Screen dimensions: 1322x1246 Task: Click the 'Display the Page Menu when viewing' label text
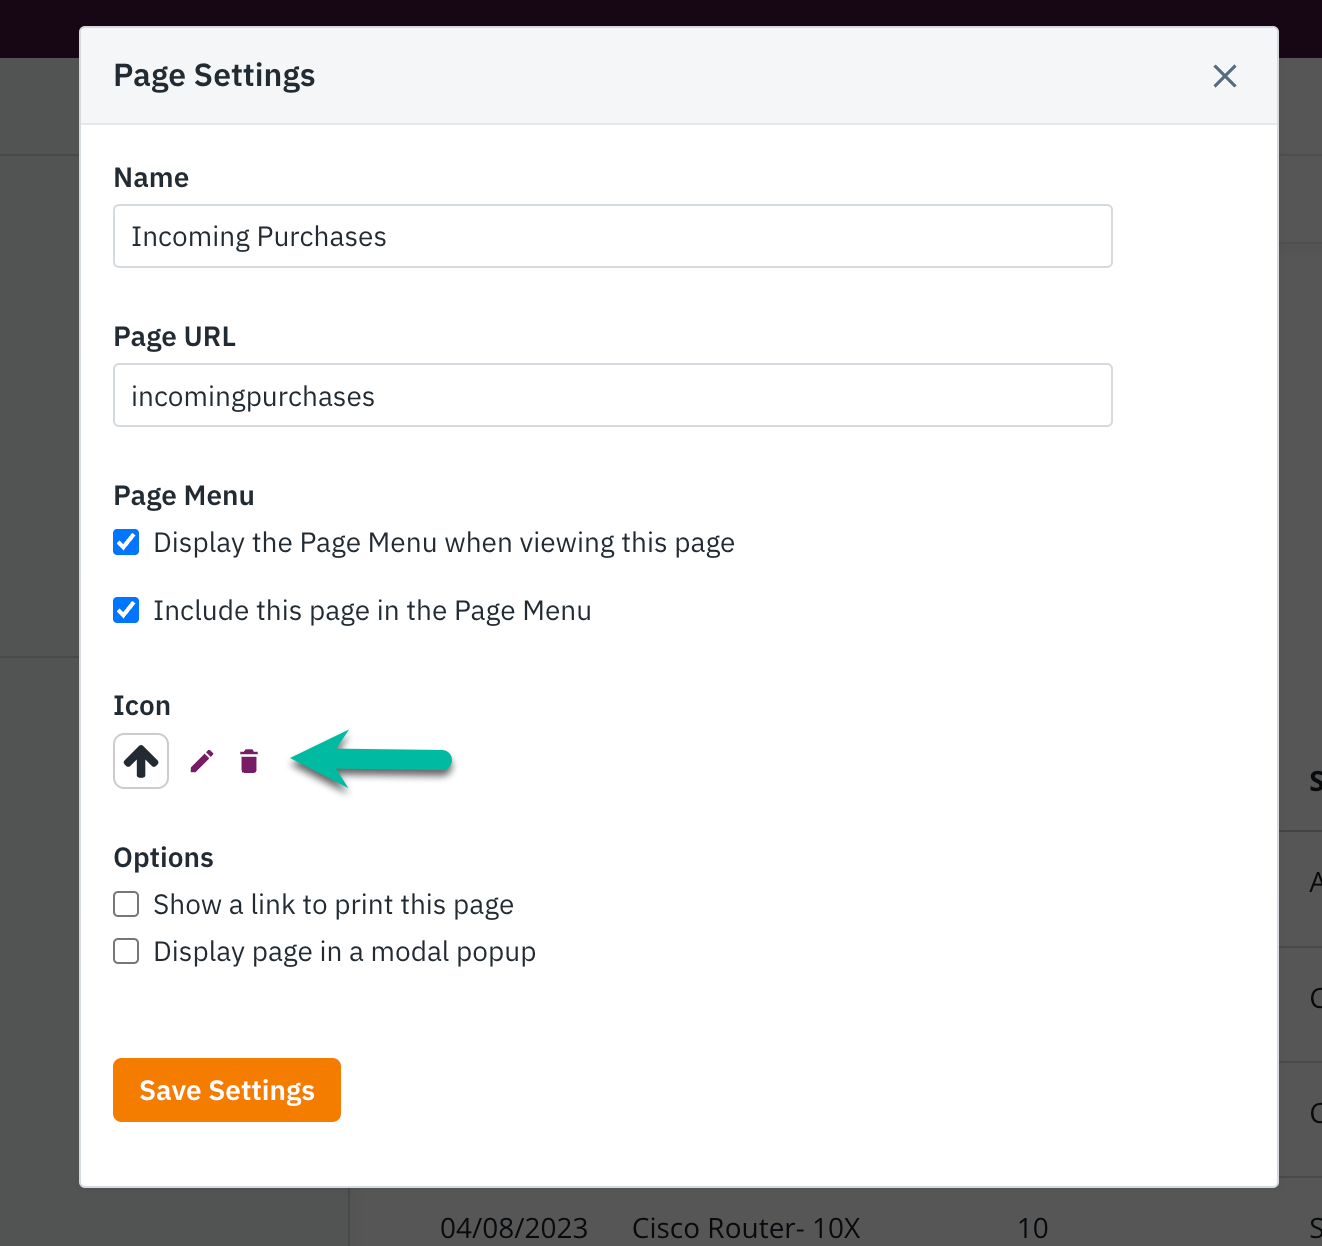pyautogui.click(x=444, y=543)
